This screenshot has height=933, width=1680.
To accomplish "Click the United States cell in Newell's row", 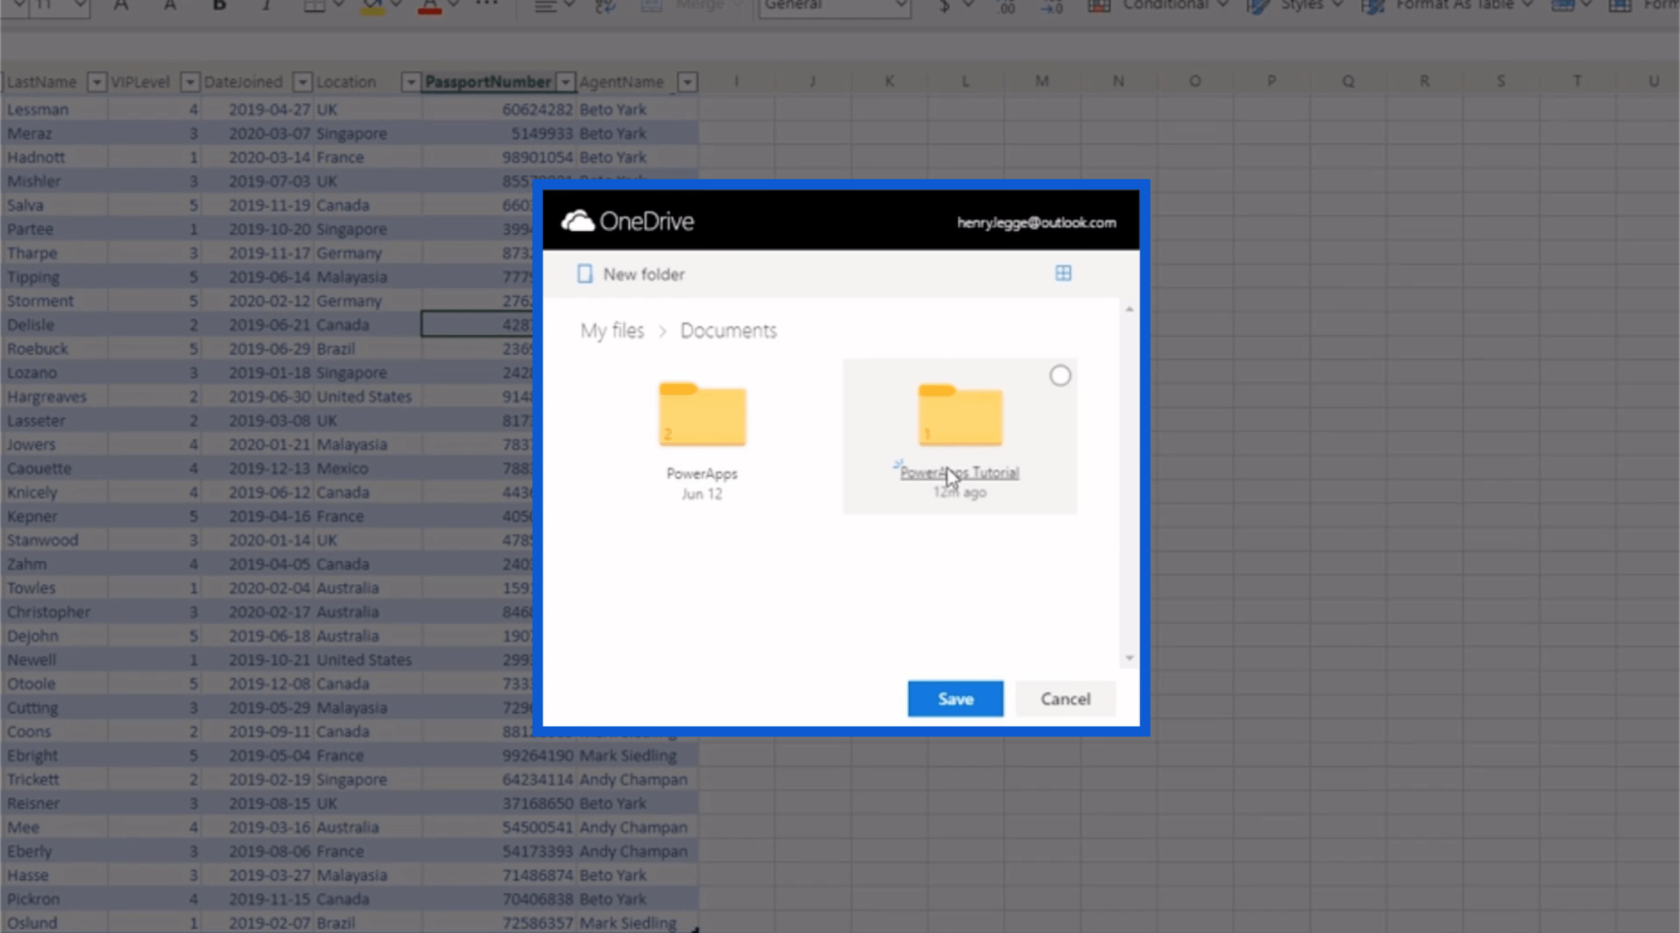I will 367,660.
